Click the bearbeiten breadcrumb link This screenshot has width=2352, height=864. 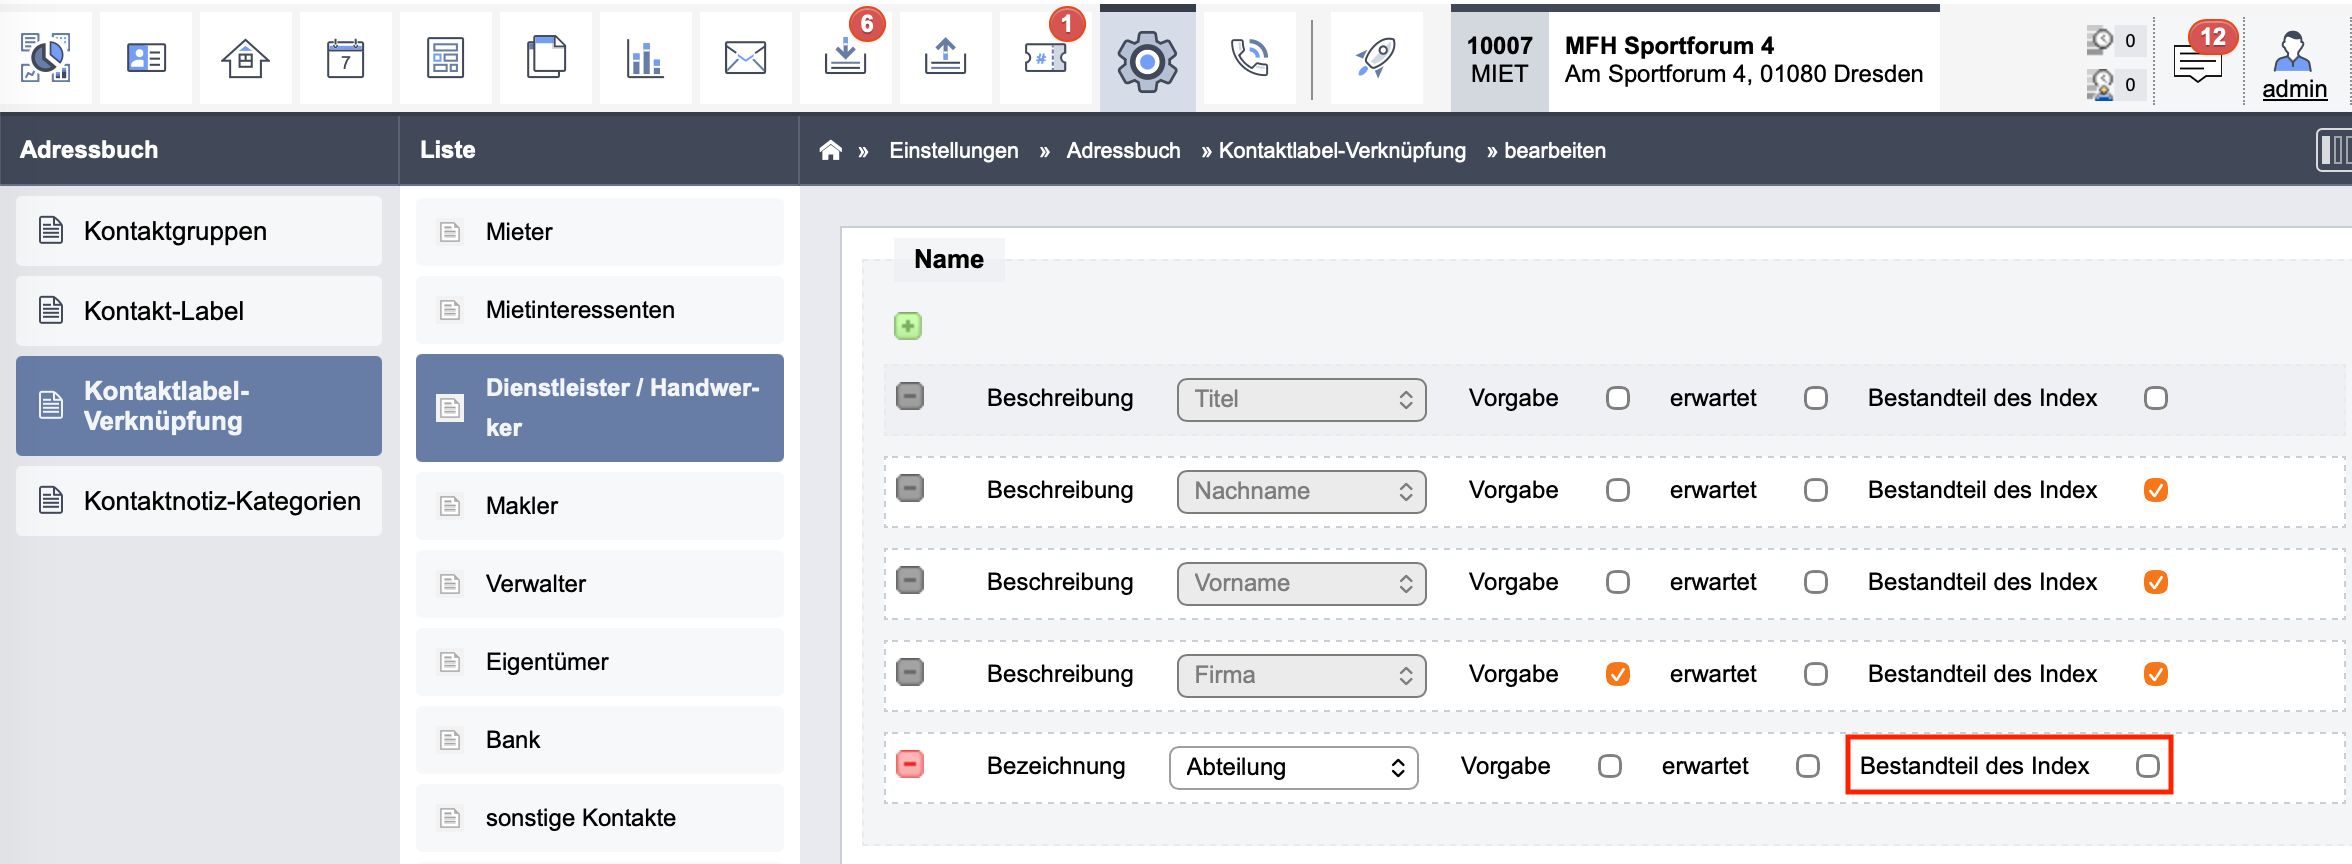click(1555, 150)
